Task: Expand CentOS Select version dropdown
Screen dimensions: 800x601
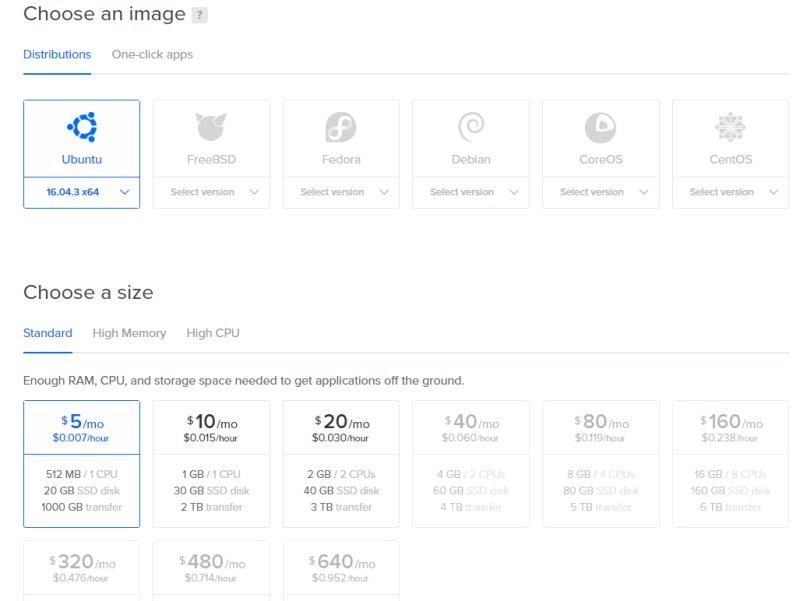Action: 731,192
